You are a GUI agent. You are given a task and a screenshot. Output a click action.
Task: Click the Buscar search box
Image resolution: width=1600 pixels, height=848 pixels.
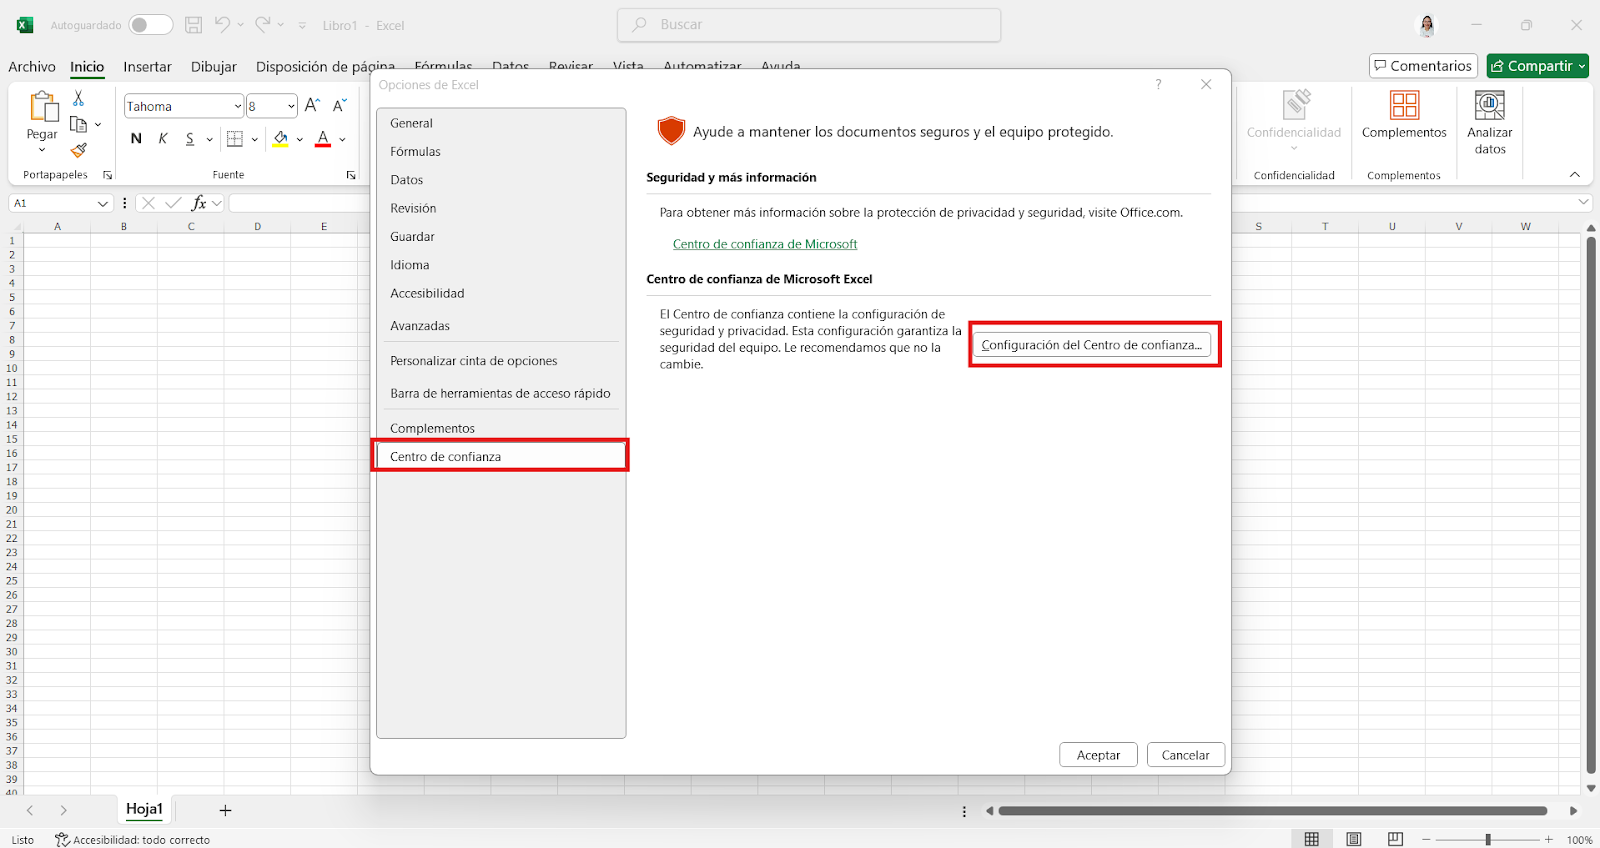(x=810, y=25)
